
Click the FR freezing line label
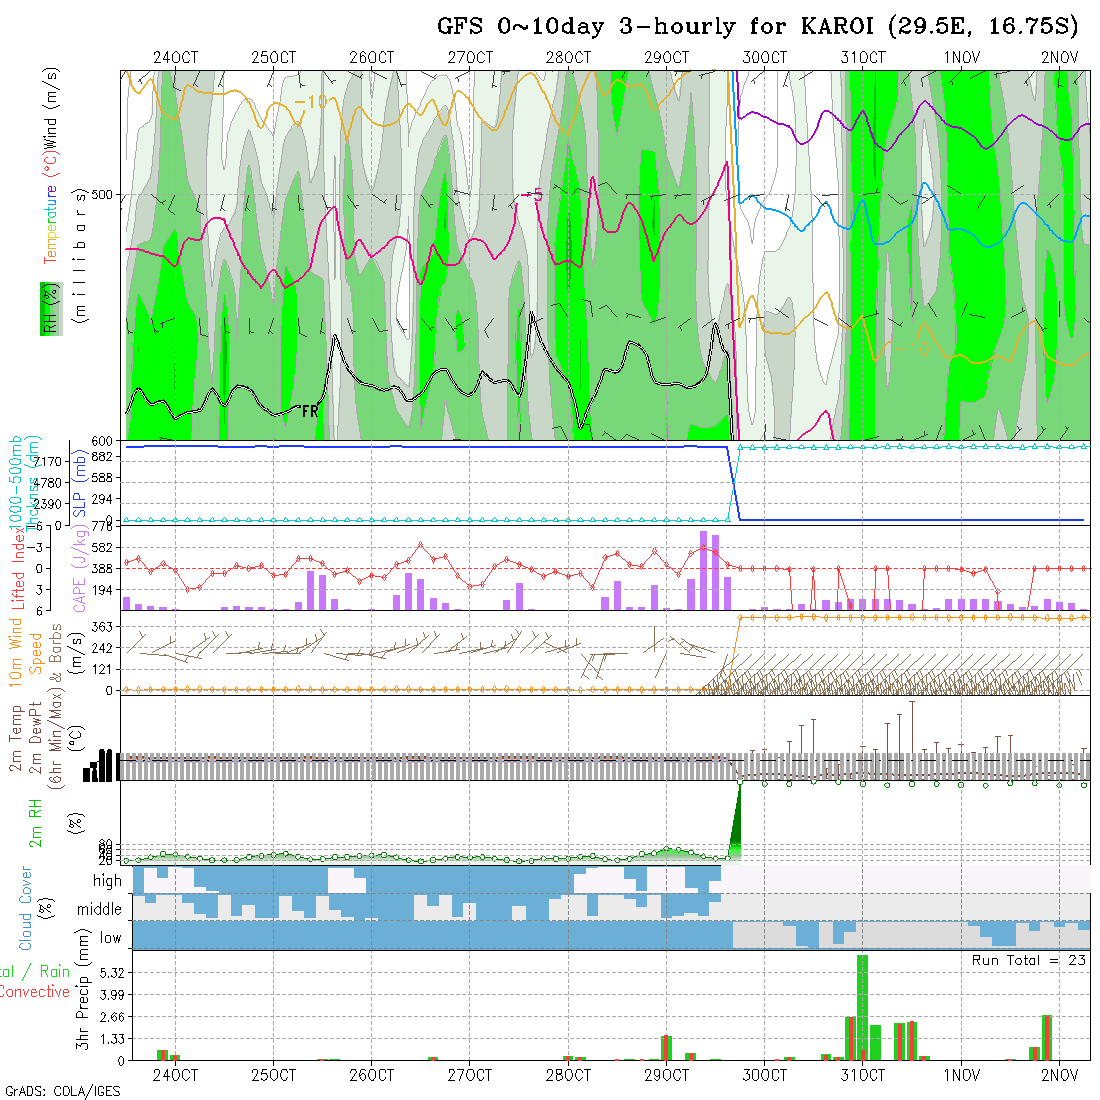pyautogui.click(x=309, y=410)
